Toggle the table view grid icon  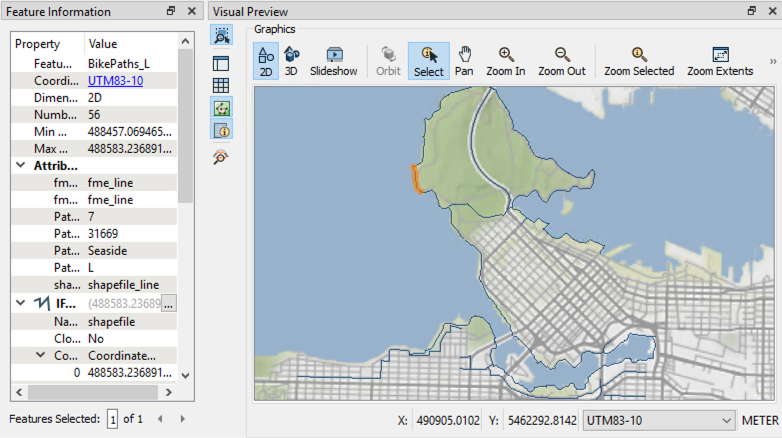(x=221, y=85)
